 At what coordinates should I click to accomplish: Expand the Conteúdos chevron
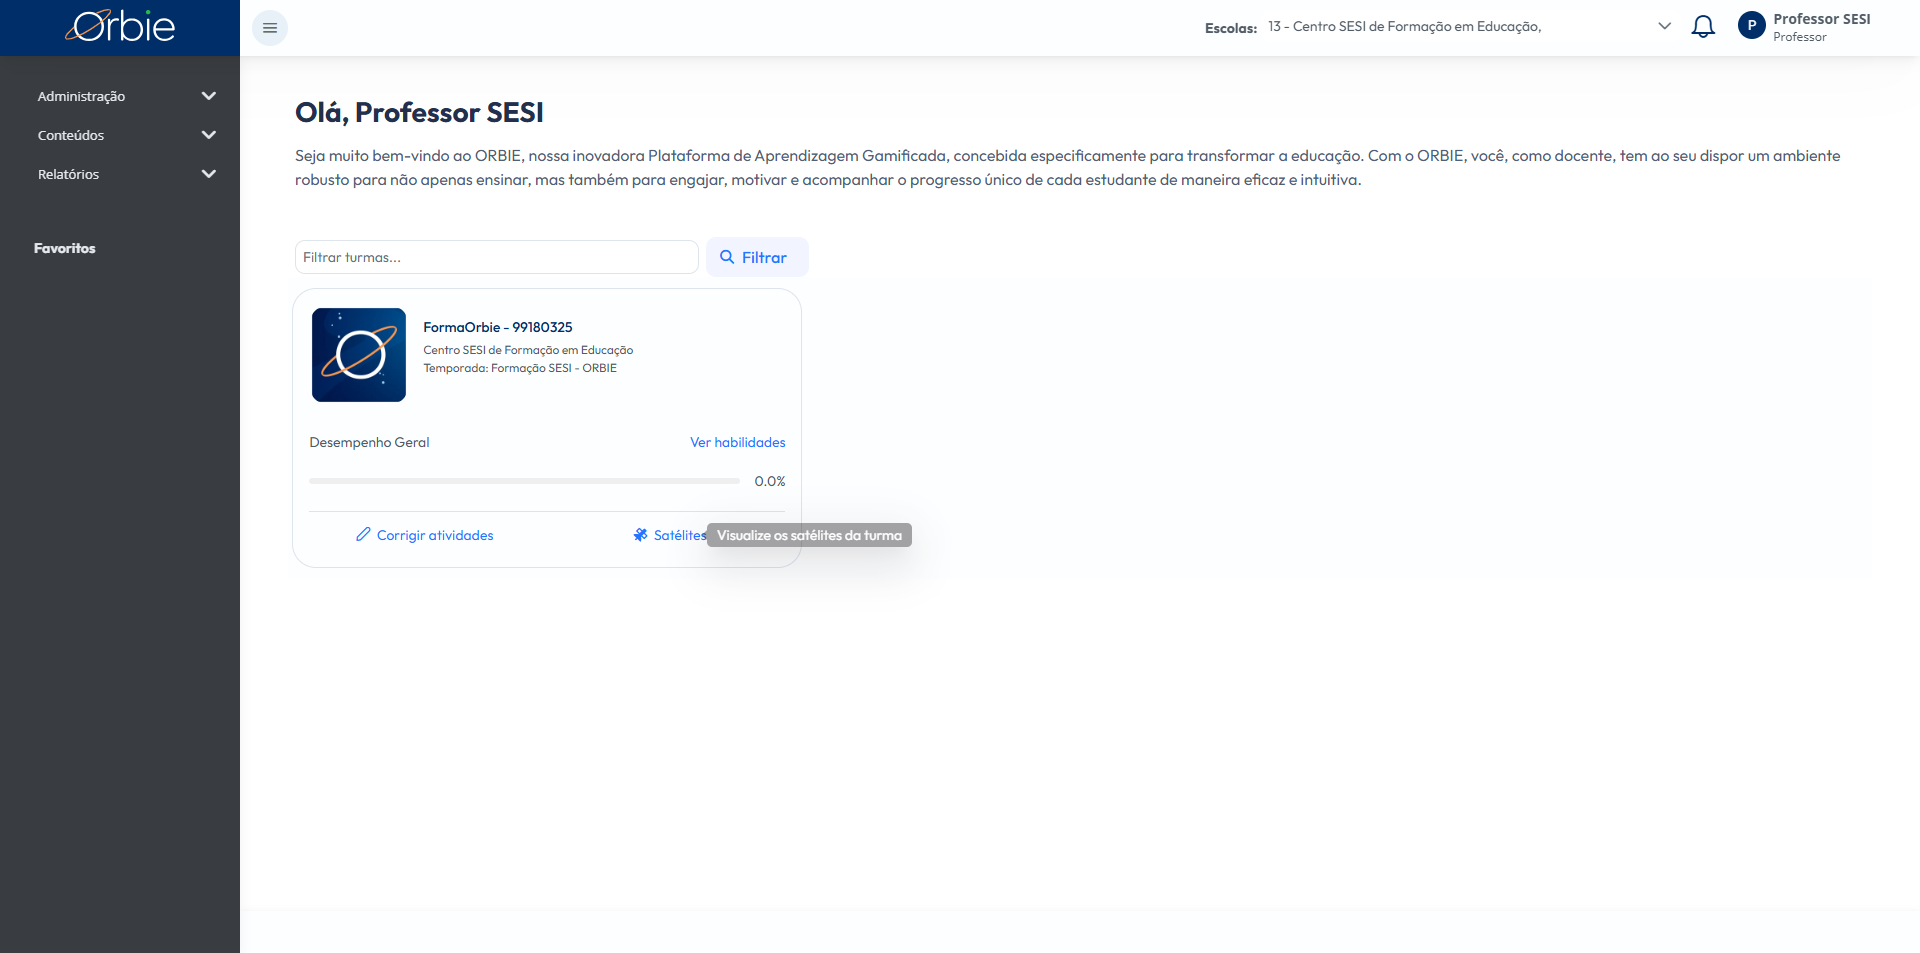[x=209, y=135]
